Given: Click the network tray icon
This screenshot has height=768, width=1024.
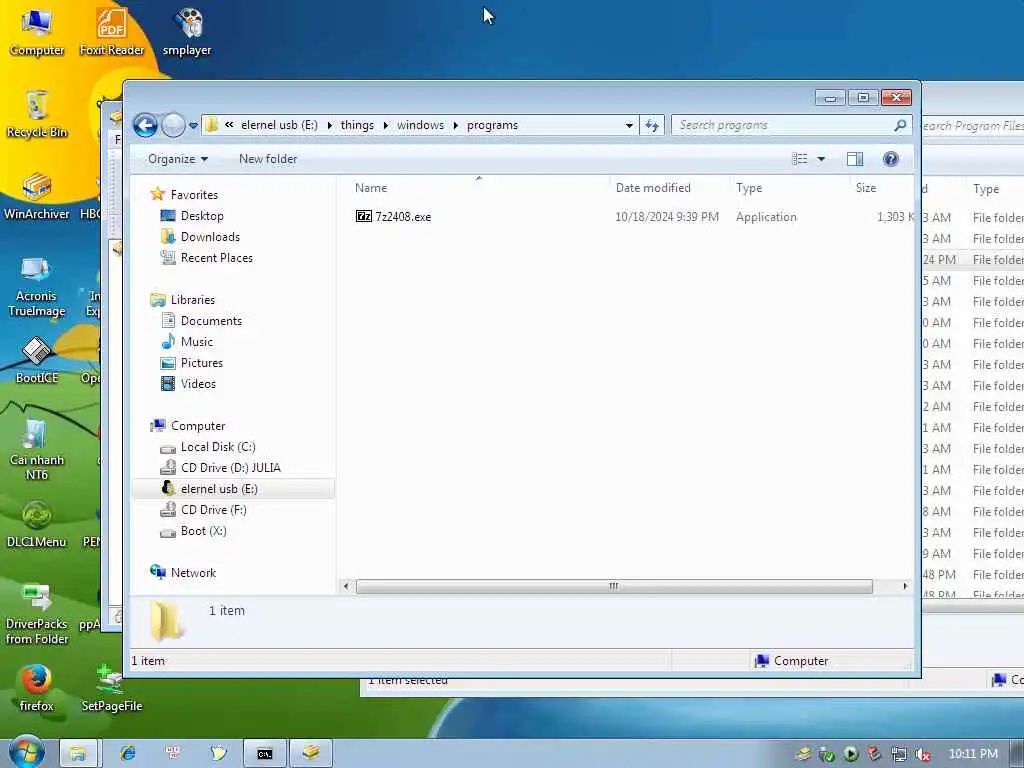Looking at the screenshot, I should tap(899, 754).
